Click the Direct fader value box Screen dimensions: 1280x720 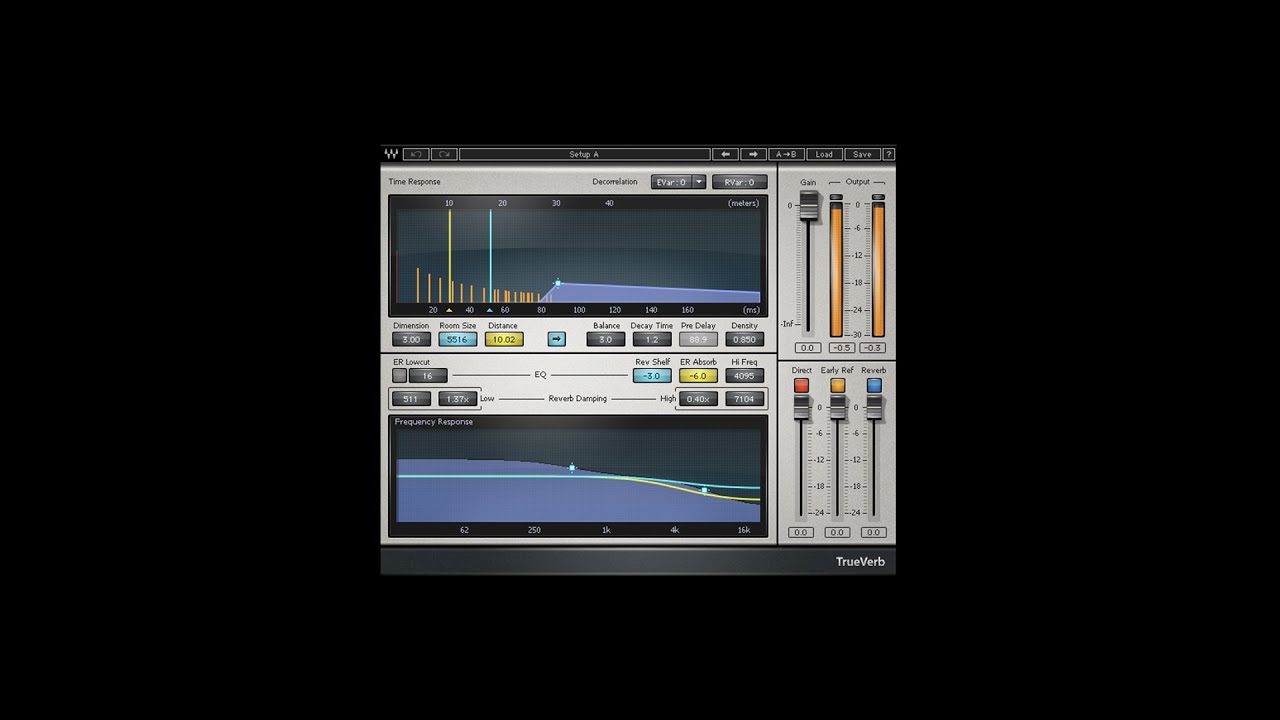[800, 532]
